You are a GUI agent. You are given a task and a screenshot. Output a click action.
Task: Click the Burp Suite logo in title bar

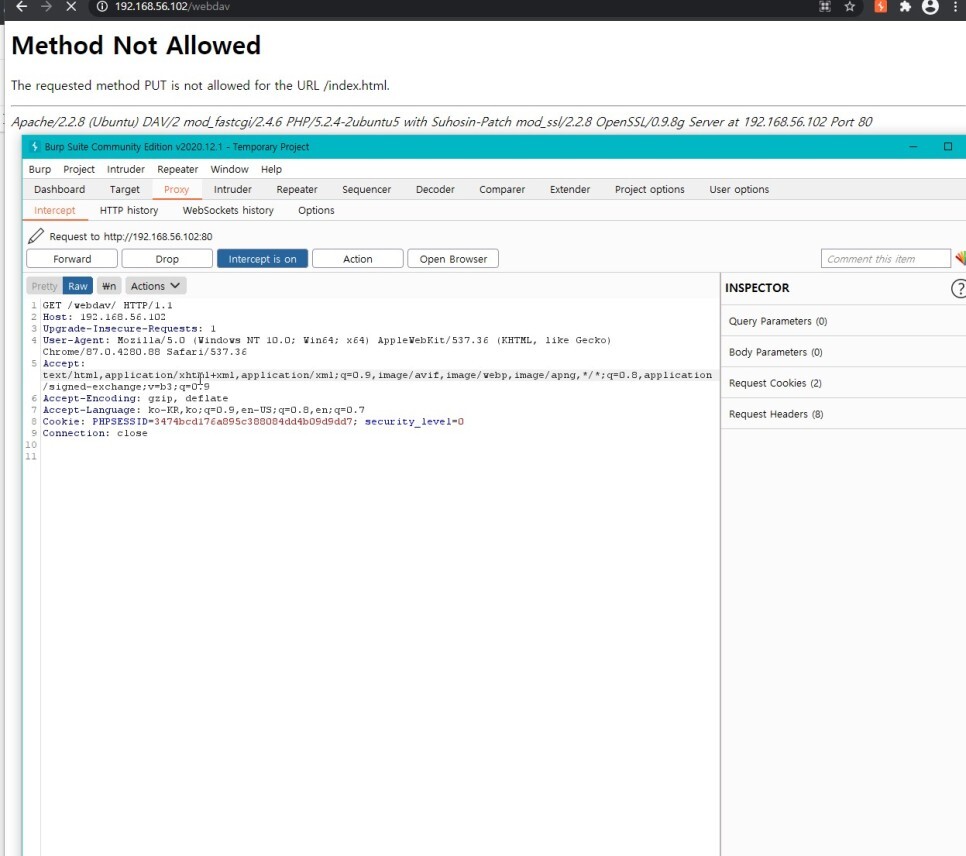tap(34, 147)
